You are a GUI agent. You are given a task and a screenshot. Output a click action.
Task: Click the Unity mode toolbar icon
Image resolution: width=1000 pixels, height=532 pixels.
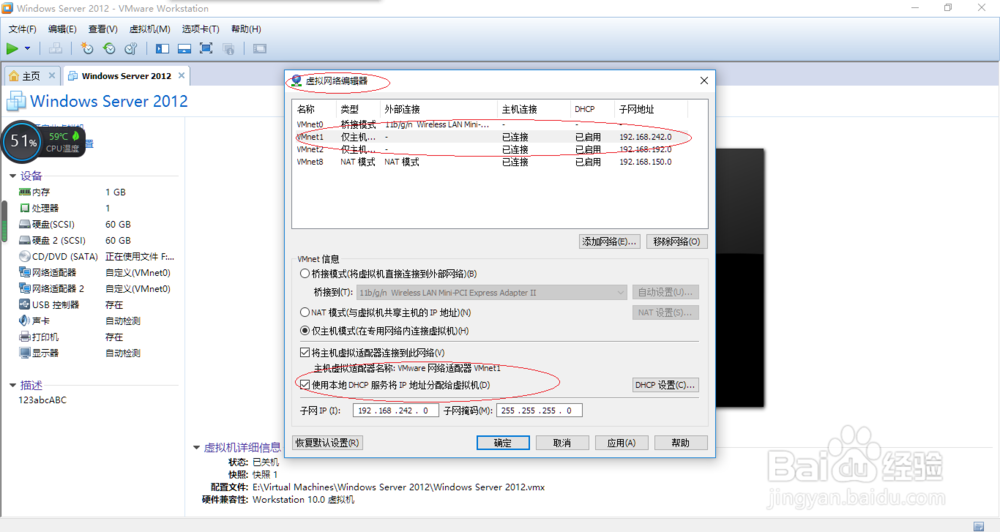(x=228, y=48)
